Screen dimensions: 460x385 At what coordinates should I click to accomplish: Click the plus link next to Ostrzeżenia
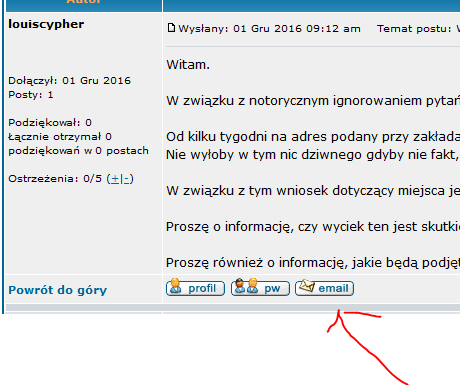pyautogui.click(x=115, y=179)
